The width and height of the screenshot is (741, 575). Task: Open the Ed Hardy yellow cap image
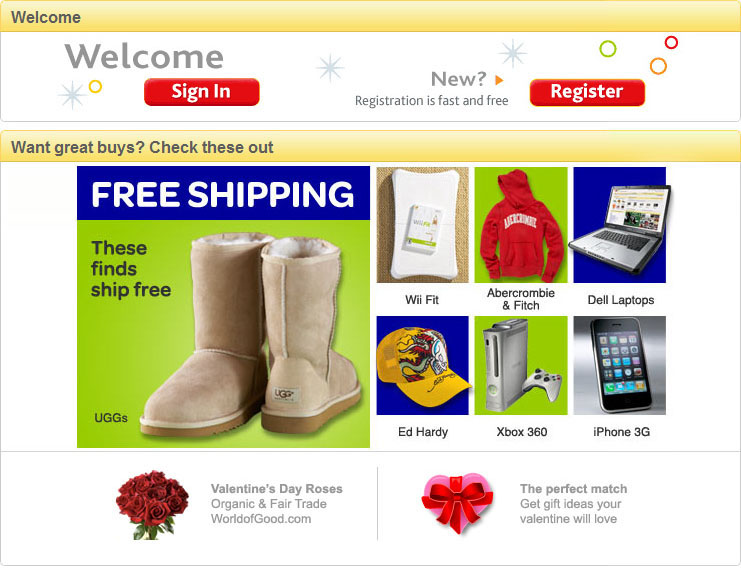coord(423,365)
